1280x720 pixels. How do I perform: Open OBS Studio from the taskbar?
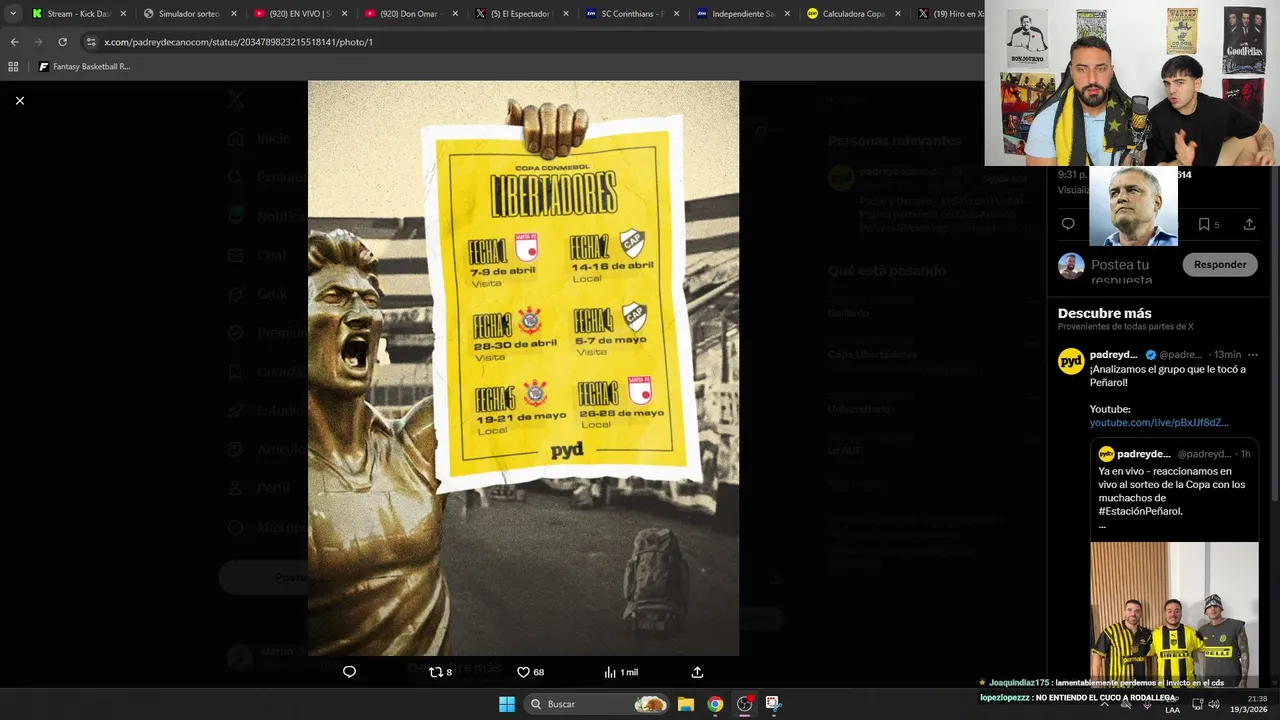point(744,704)
